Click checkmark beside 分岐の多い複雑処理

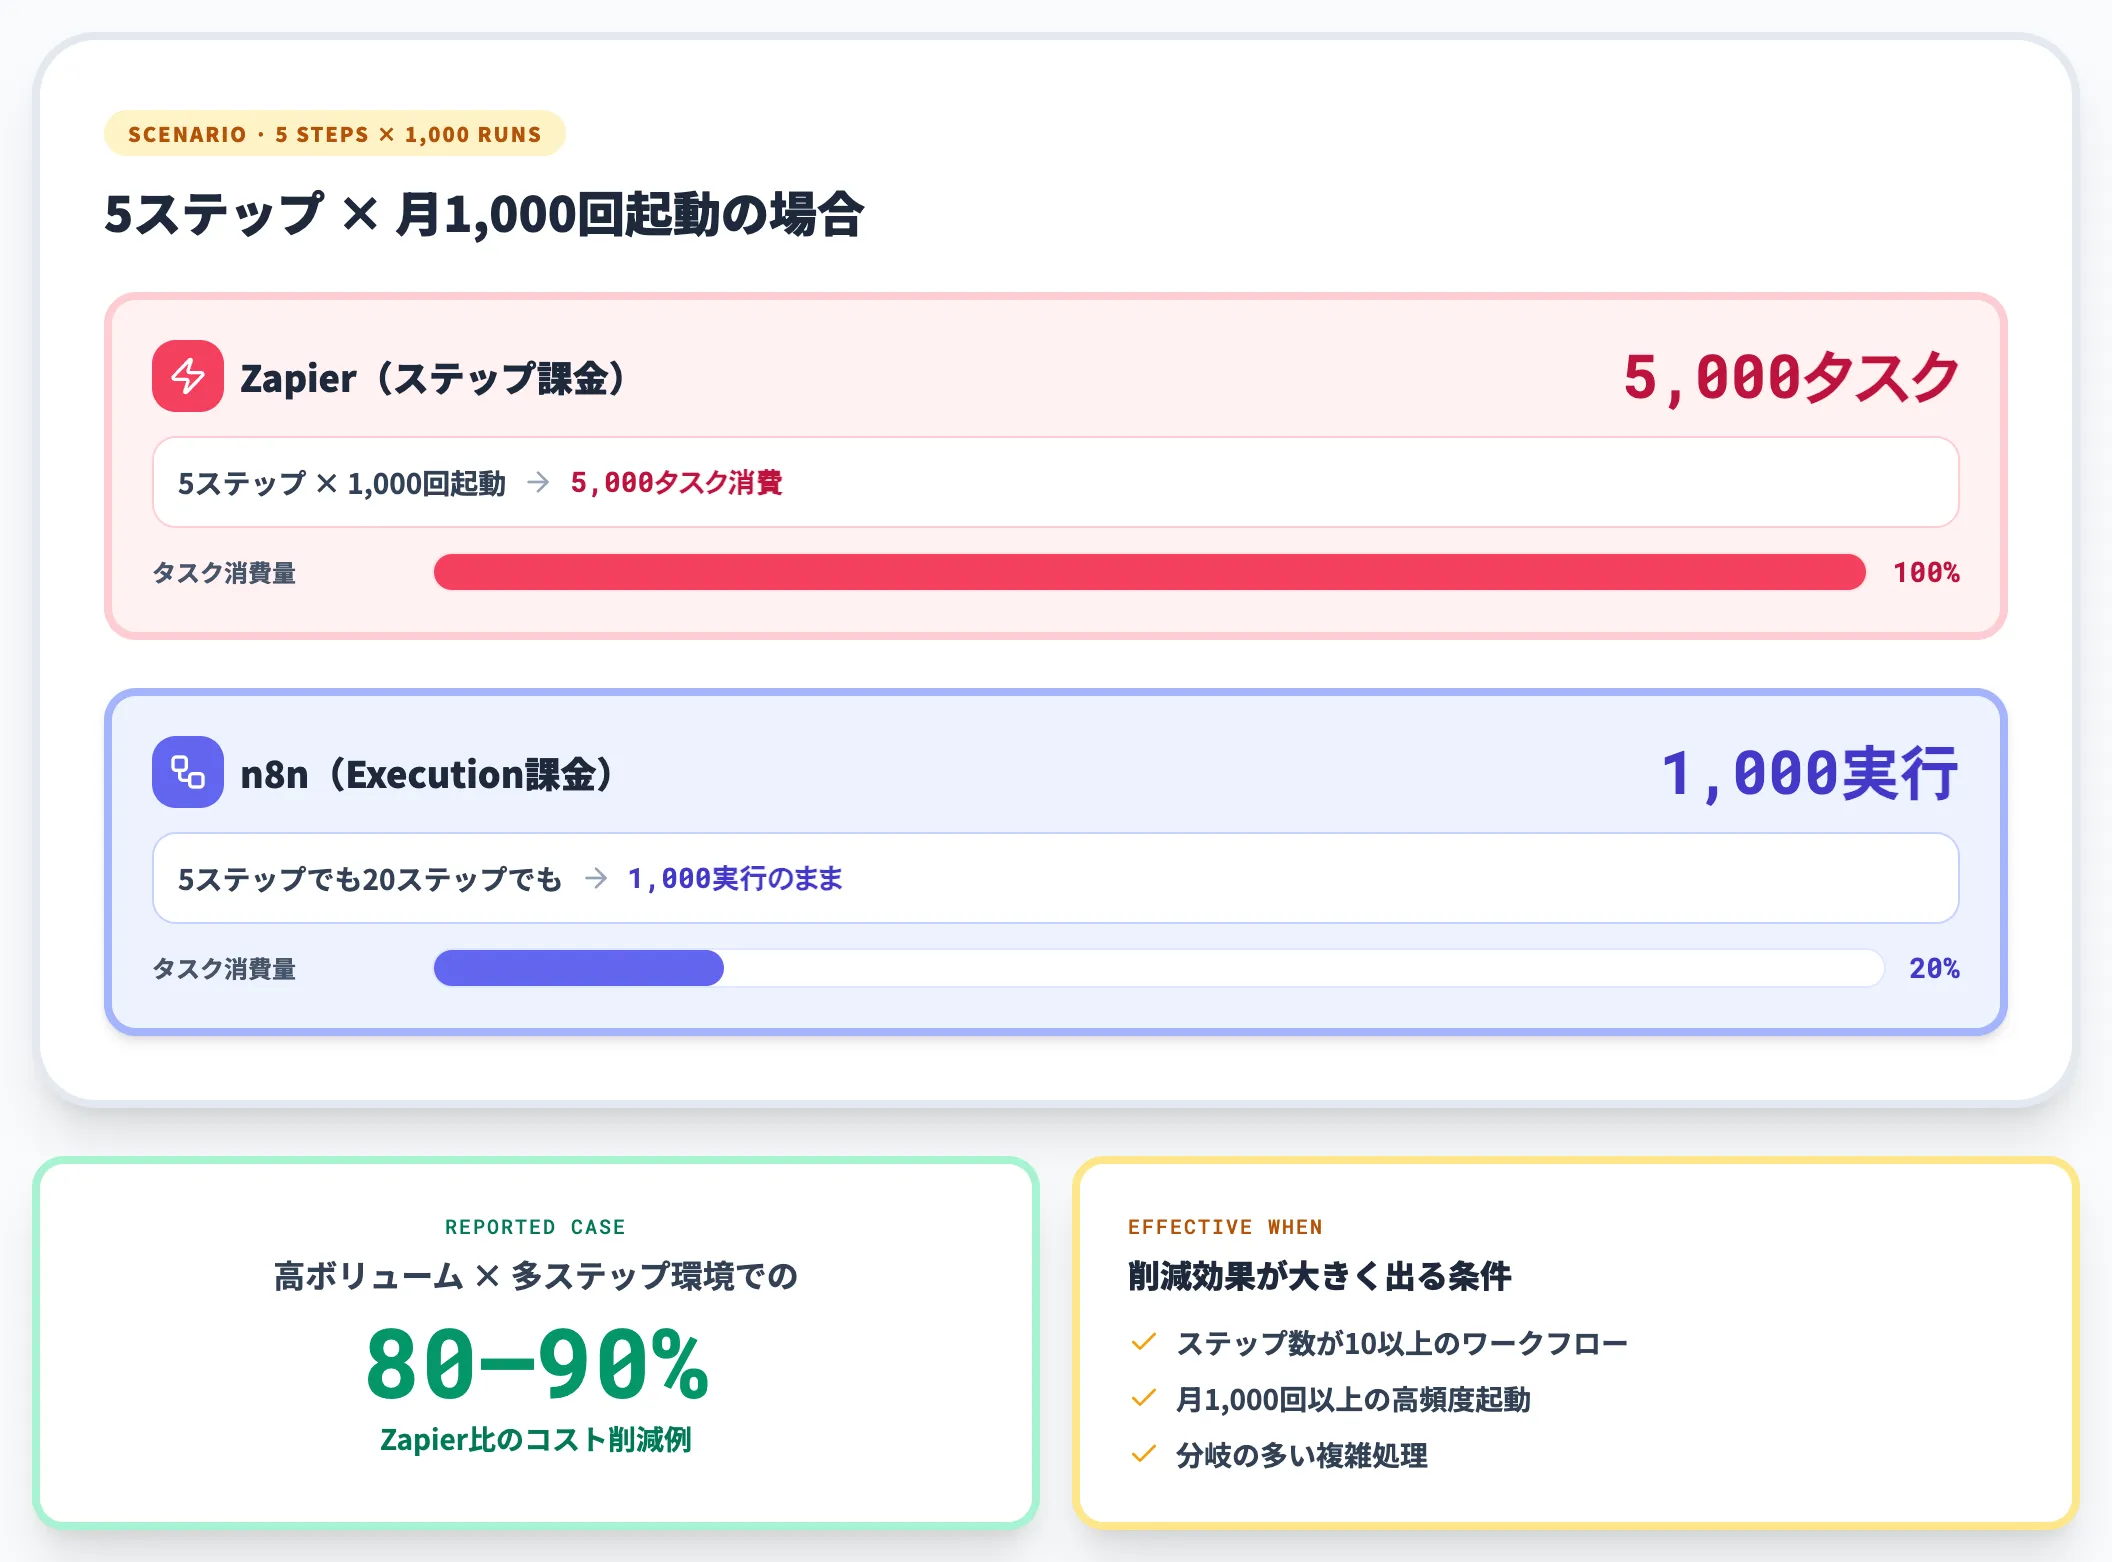tap(1143, 1454)
